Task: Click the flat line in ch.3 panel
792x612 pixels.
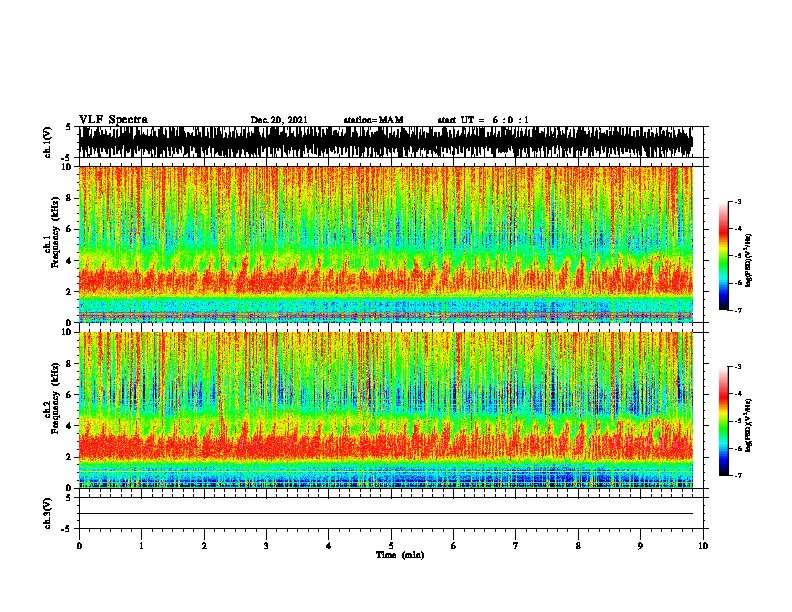Action: (386, 514)
